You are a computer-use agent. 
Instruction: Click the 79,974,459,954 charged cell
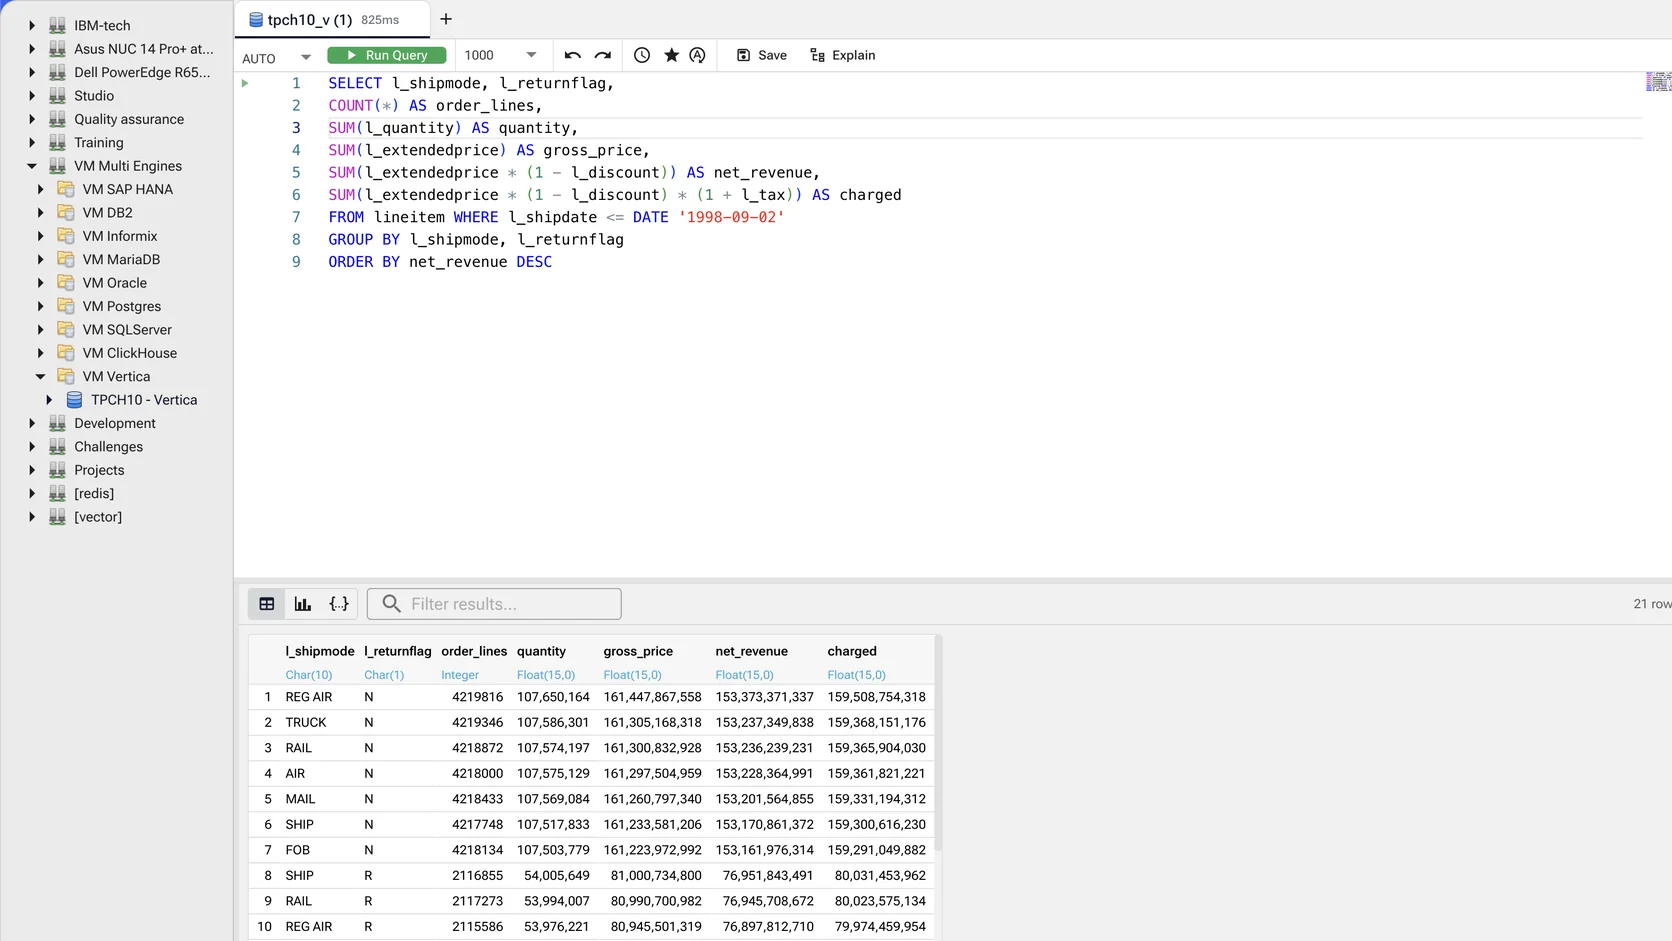click(x=880, y=926)
